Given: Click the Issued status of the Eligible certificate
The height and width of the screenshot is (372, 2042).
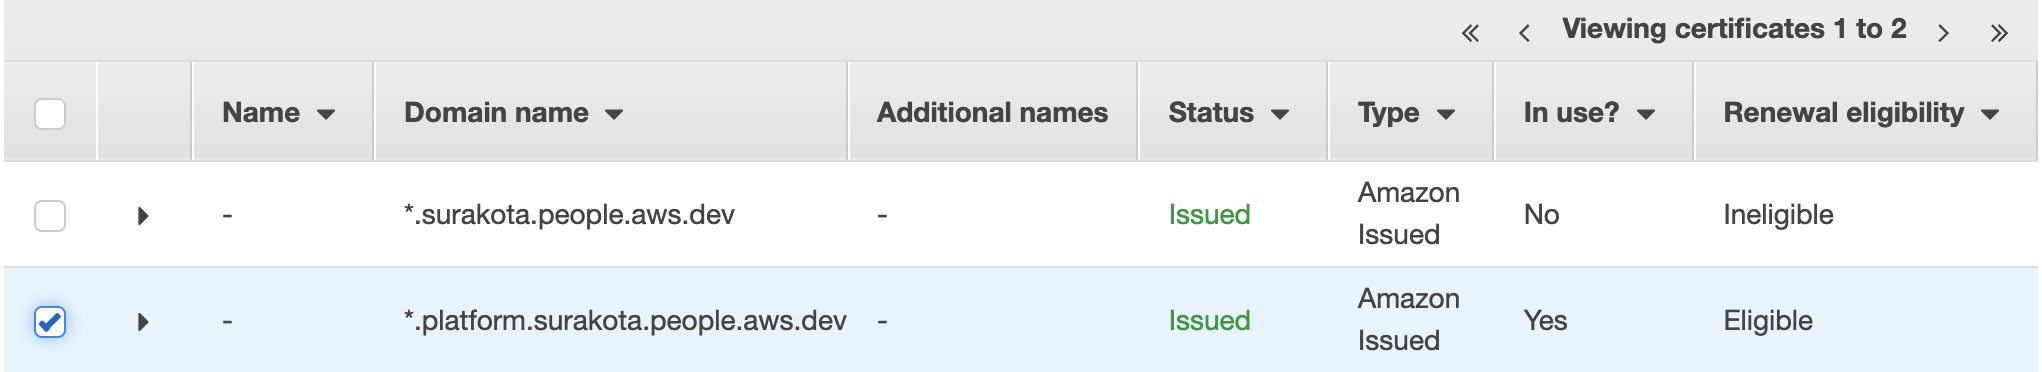Looking at the screenshot, I should click(x=1209, y=321).
